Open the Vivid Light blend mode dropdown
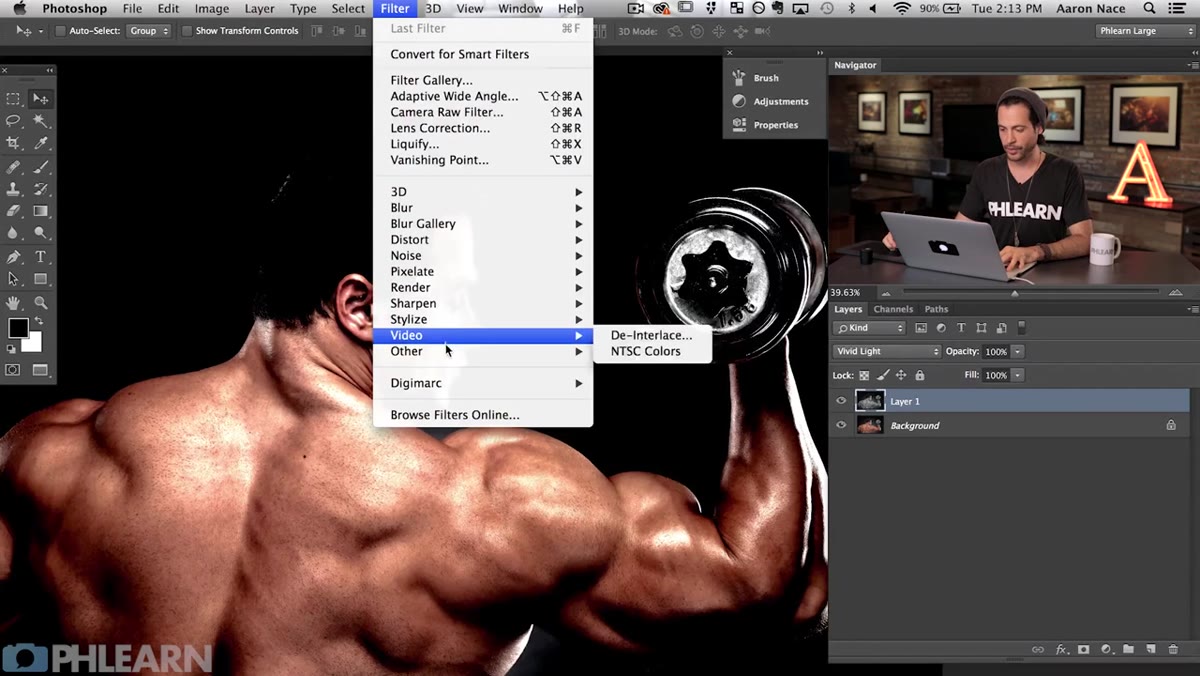The height and width of the screenshot is (676, 1200). coord(887,351)
